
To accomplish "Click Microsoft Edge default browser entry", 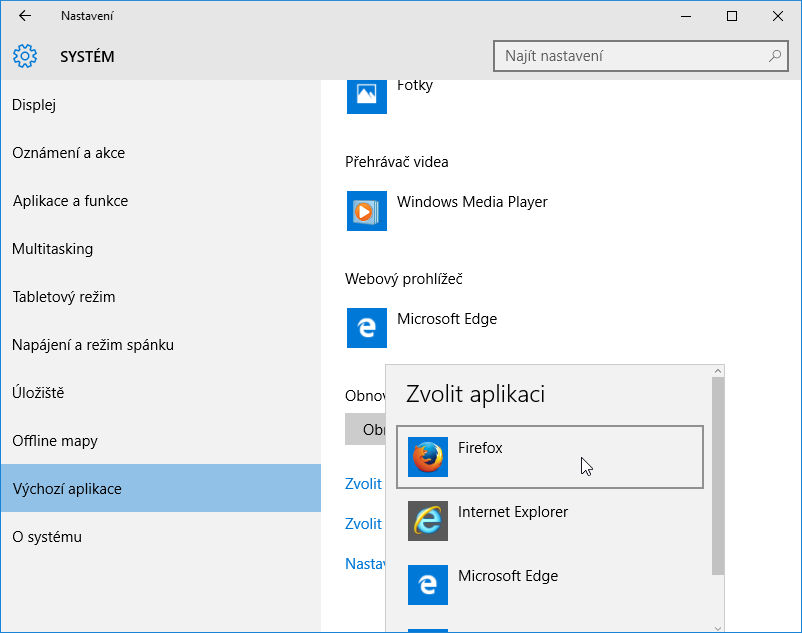I will tap(447, 319).
